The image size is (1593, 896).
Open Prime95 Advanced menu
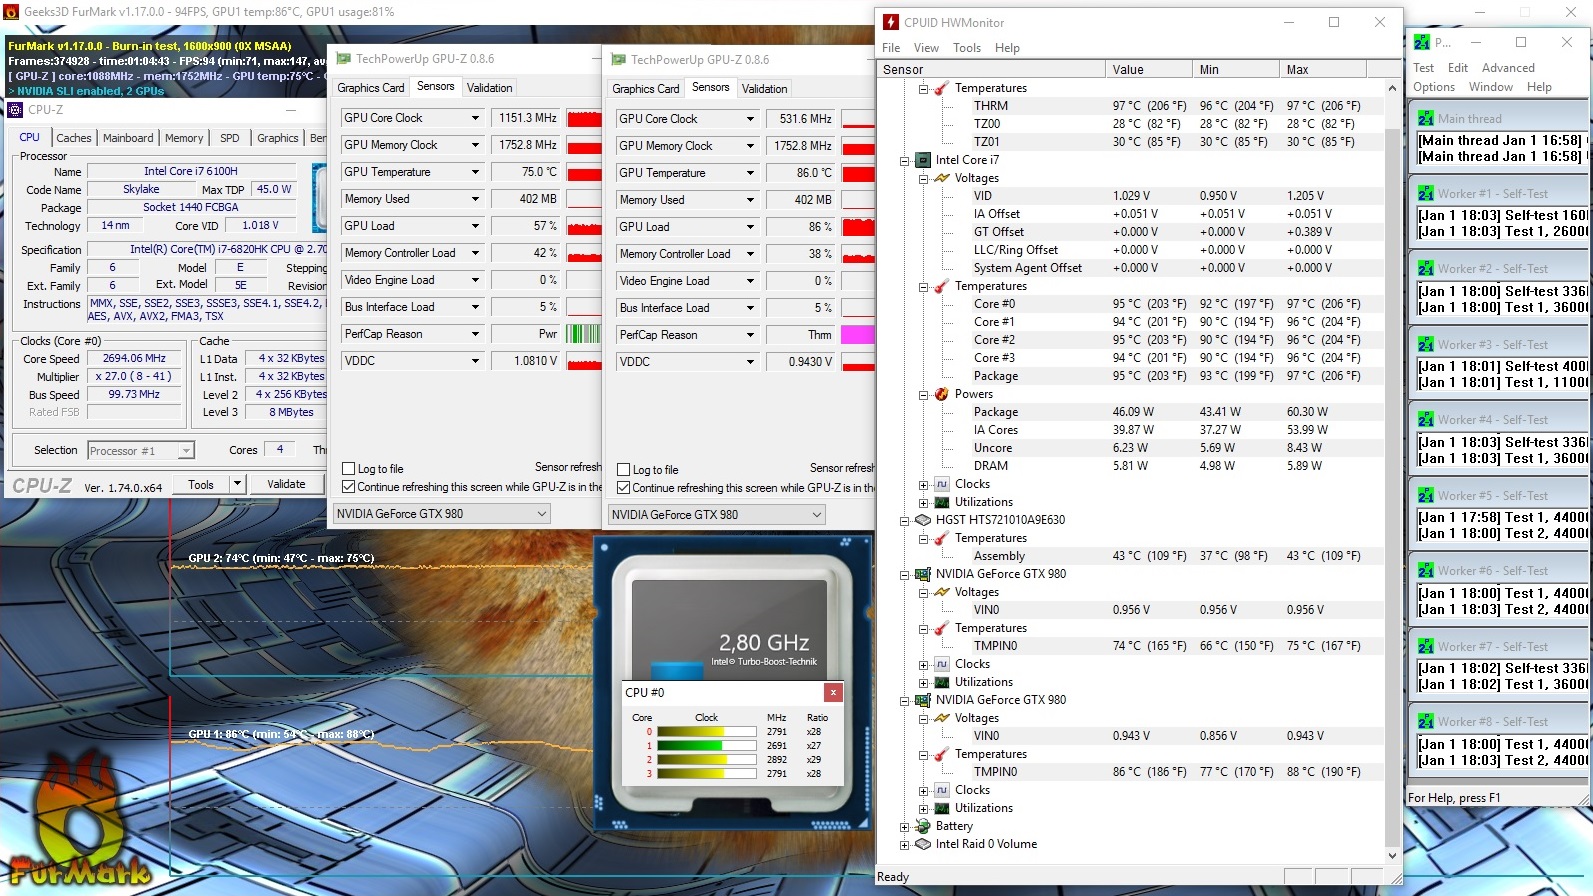point(1508,68)
